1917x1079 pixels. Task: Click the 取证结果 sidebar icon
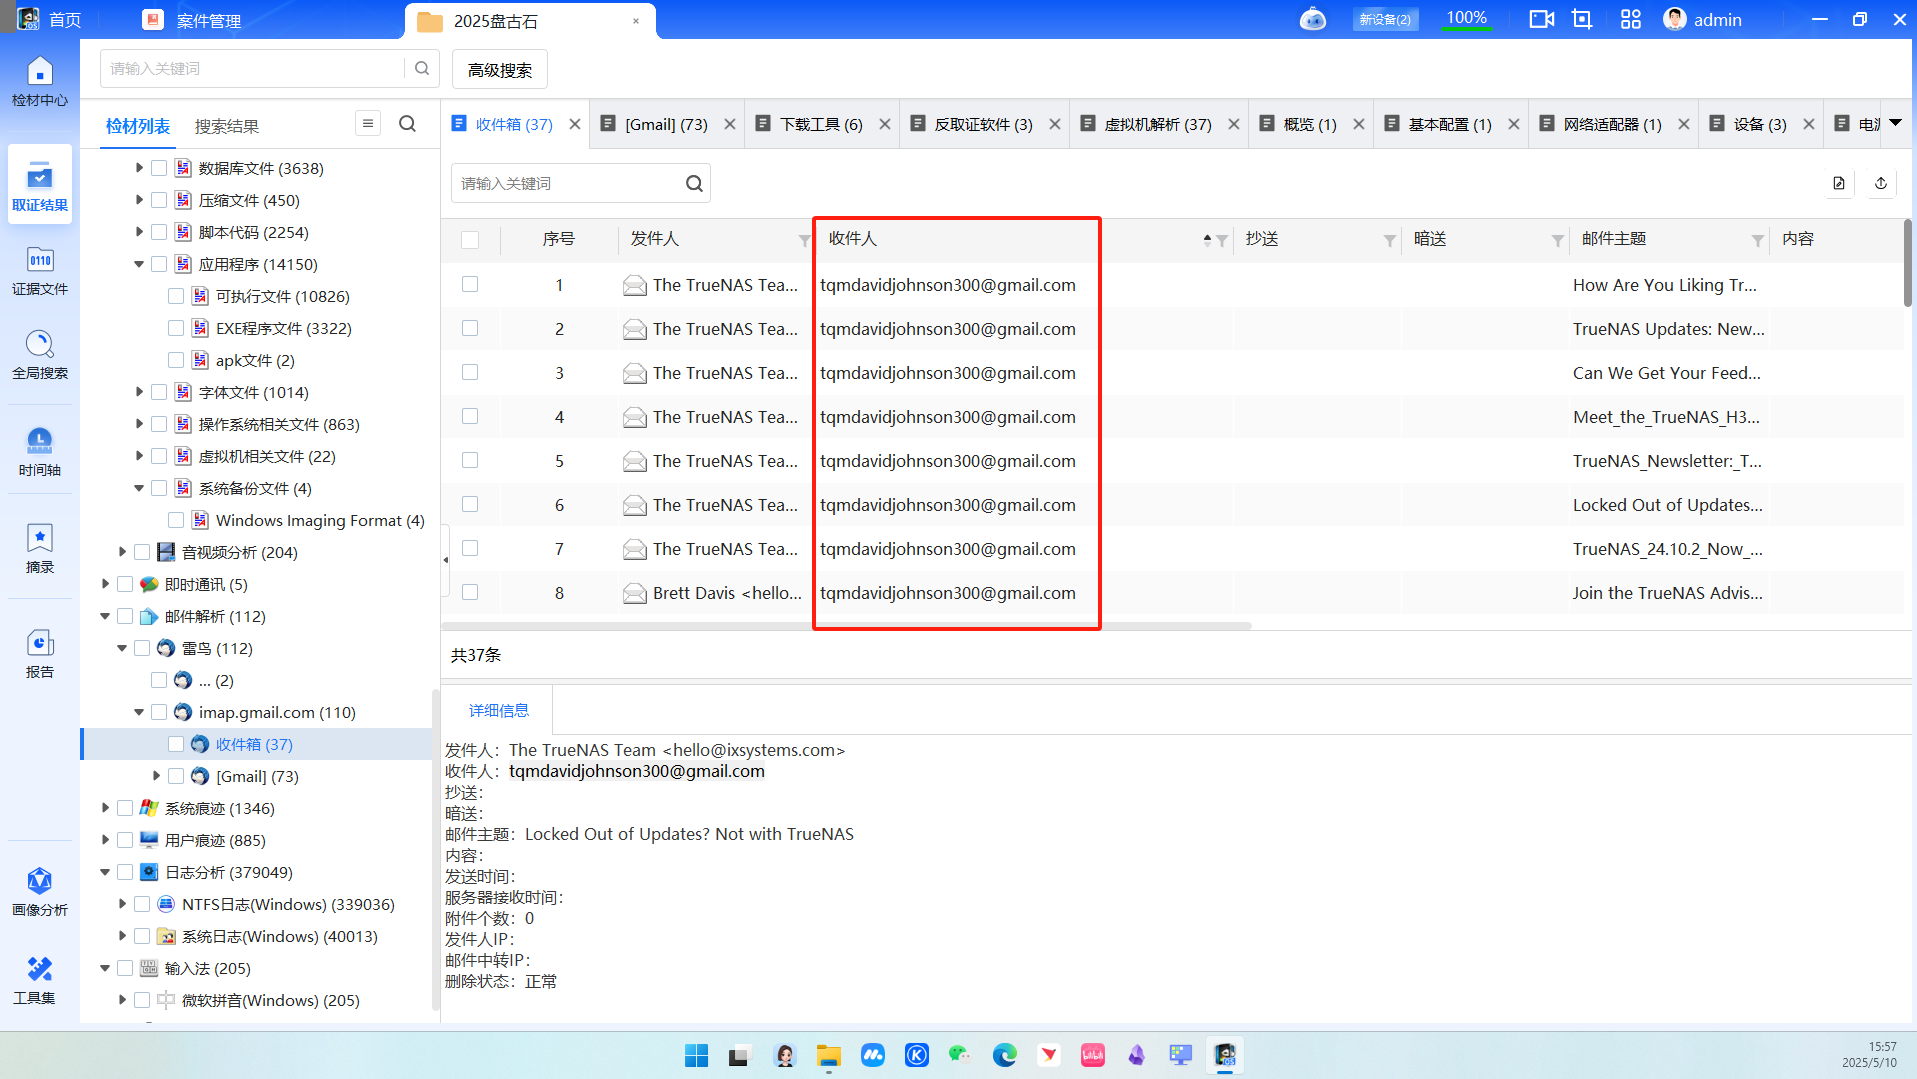(x=40, y=186)
